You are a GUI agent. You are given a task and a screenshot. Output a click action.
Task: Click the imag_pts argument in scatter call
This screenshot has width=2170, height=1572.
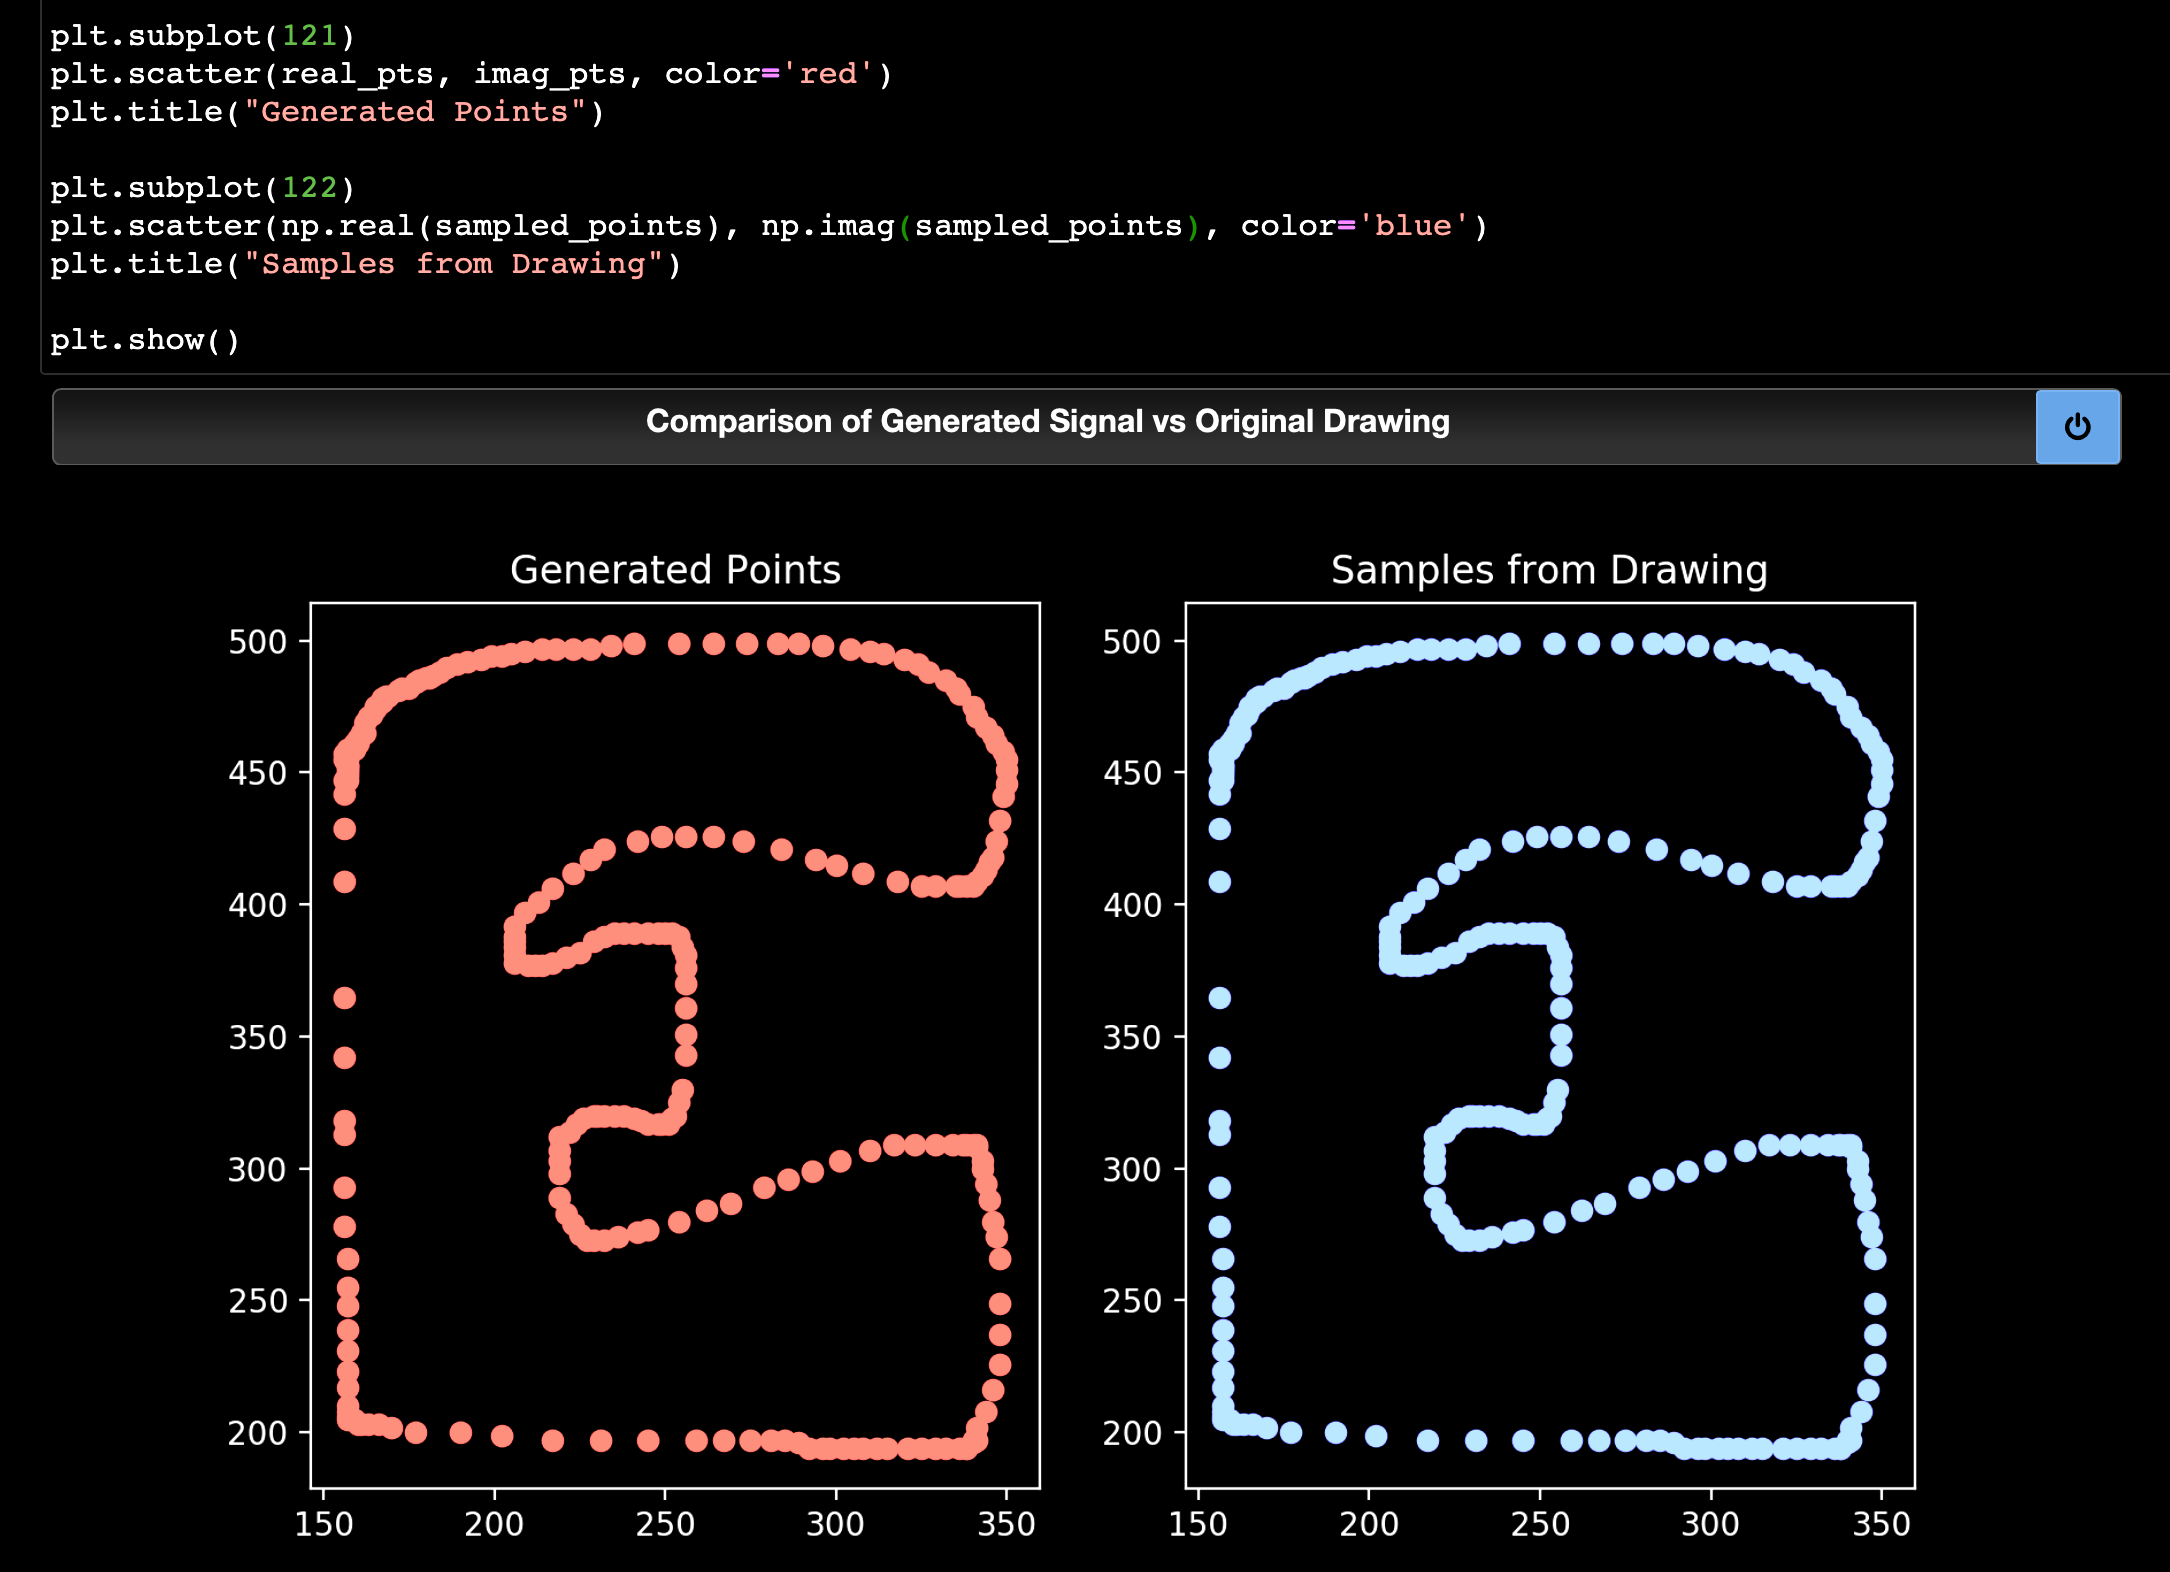pos(549,74)
